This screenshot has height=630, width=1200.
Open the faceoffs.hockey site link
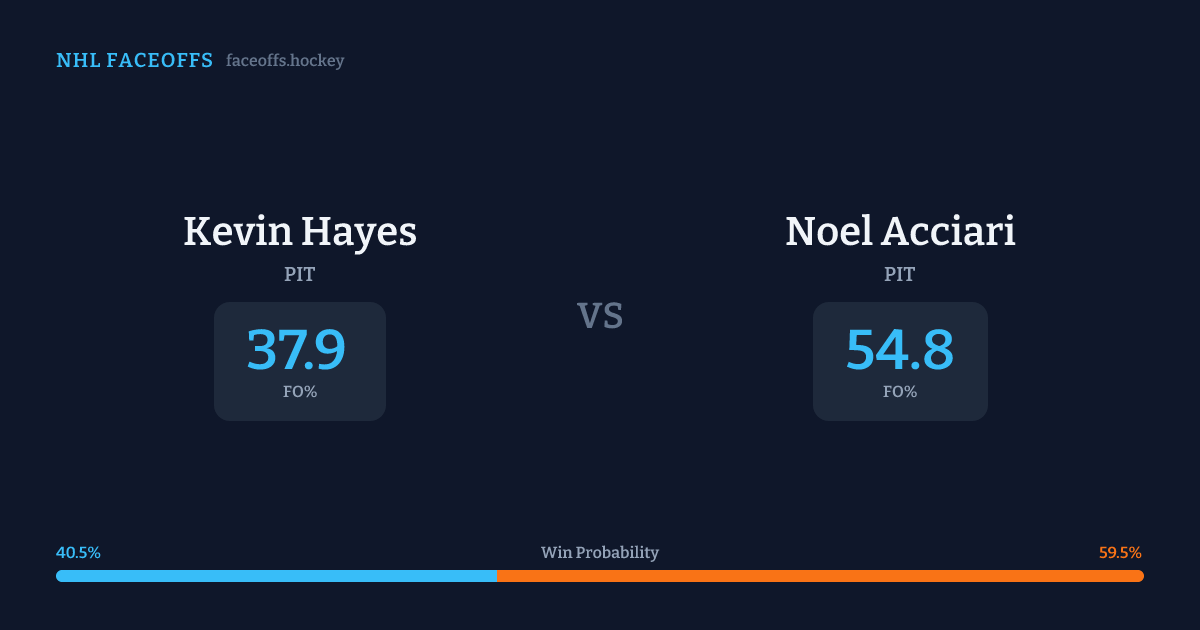(285, 61)
